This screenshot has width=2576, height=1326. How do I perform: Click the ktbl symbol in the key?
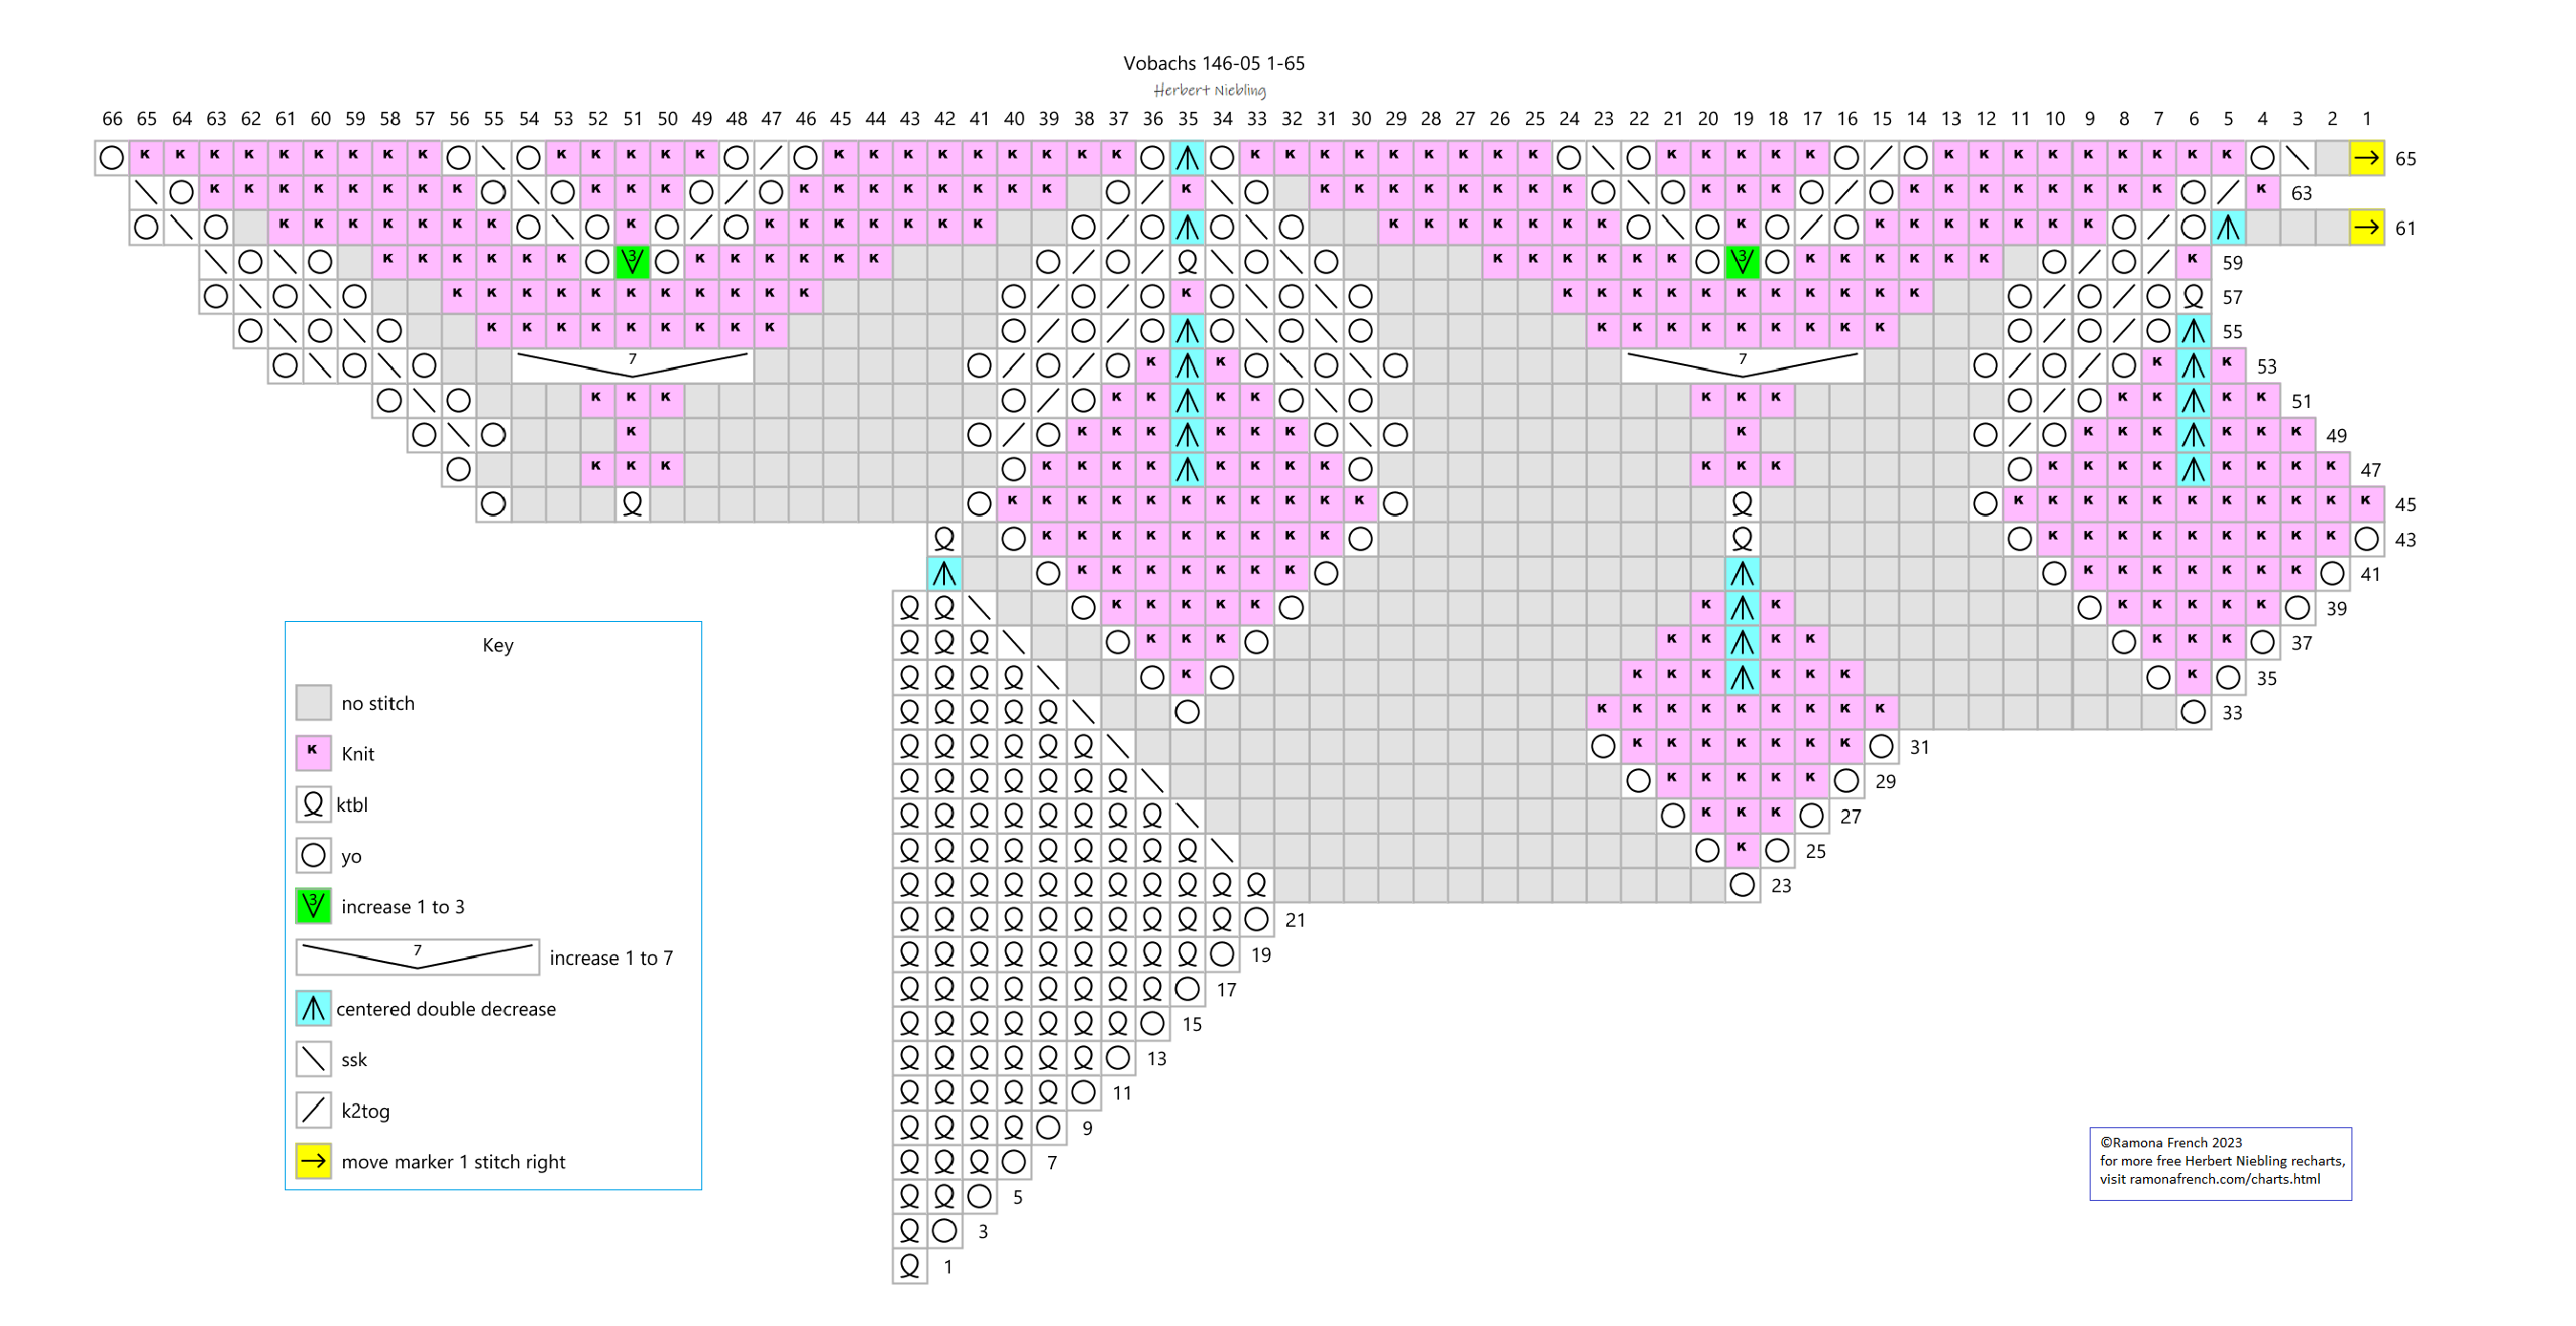(x=313, y=804)
